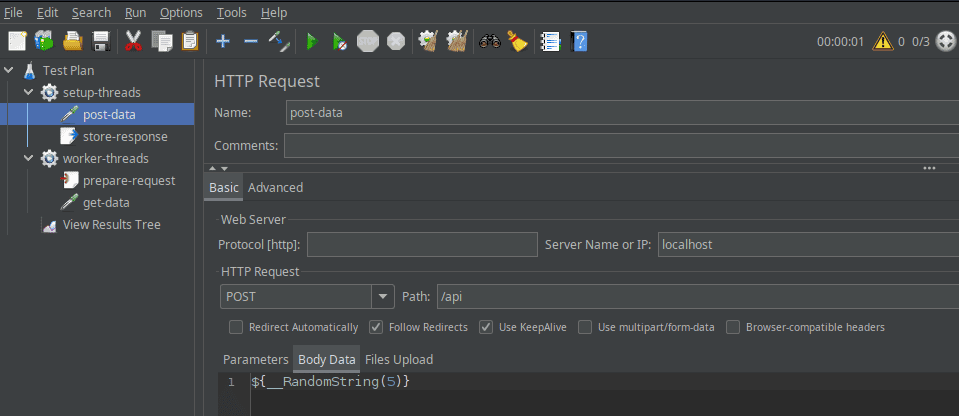
Task: Click the Save test plan icon
Action: tap(101, 41)
